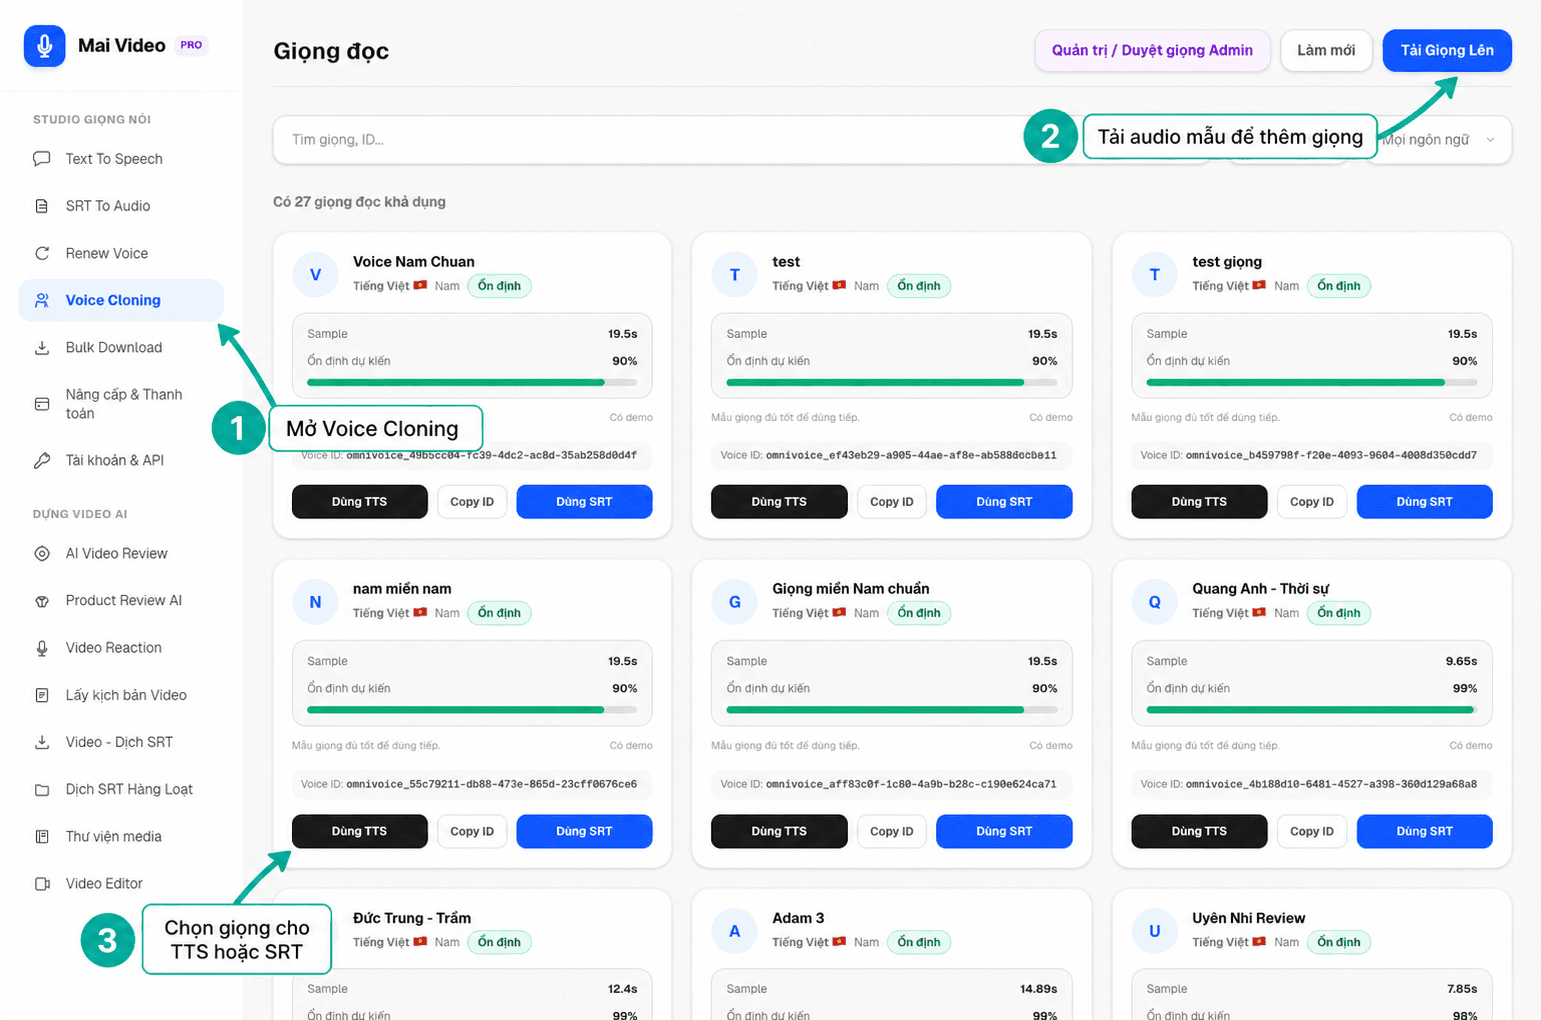1541x1020 pixels.
Task: Click stability progress bar of Voice Nam Chuan
Action: [x=472, y=382]
